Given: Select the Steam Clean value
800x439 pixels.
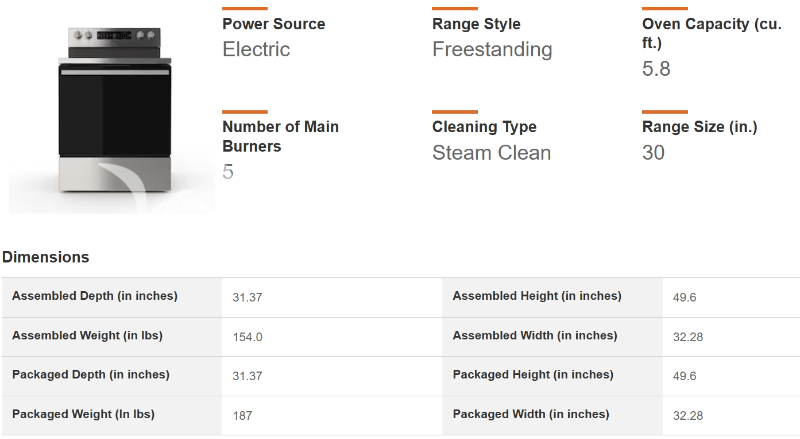Looking at the screenshot, I should 491,153.
